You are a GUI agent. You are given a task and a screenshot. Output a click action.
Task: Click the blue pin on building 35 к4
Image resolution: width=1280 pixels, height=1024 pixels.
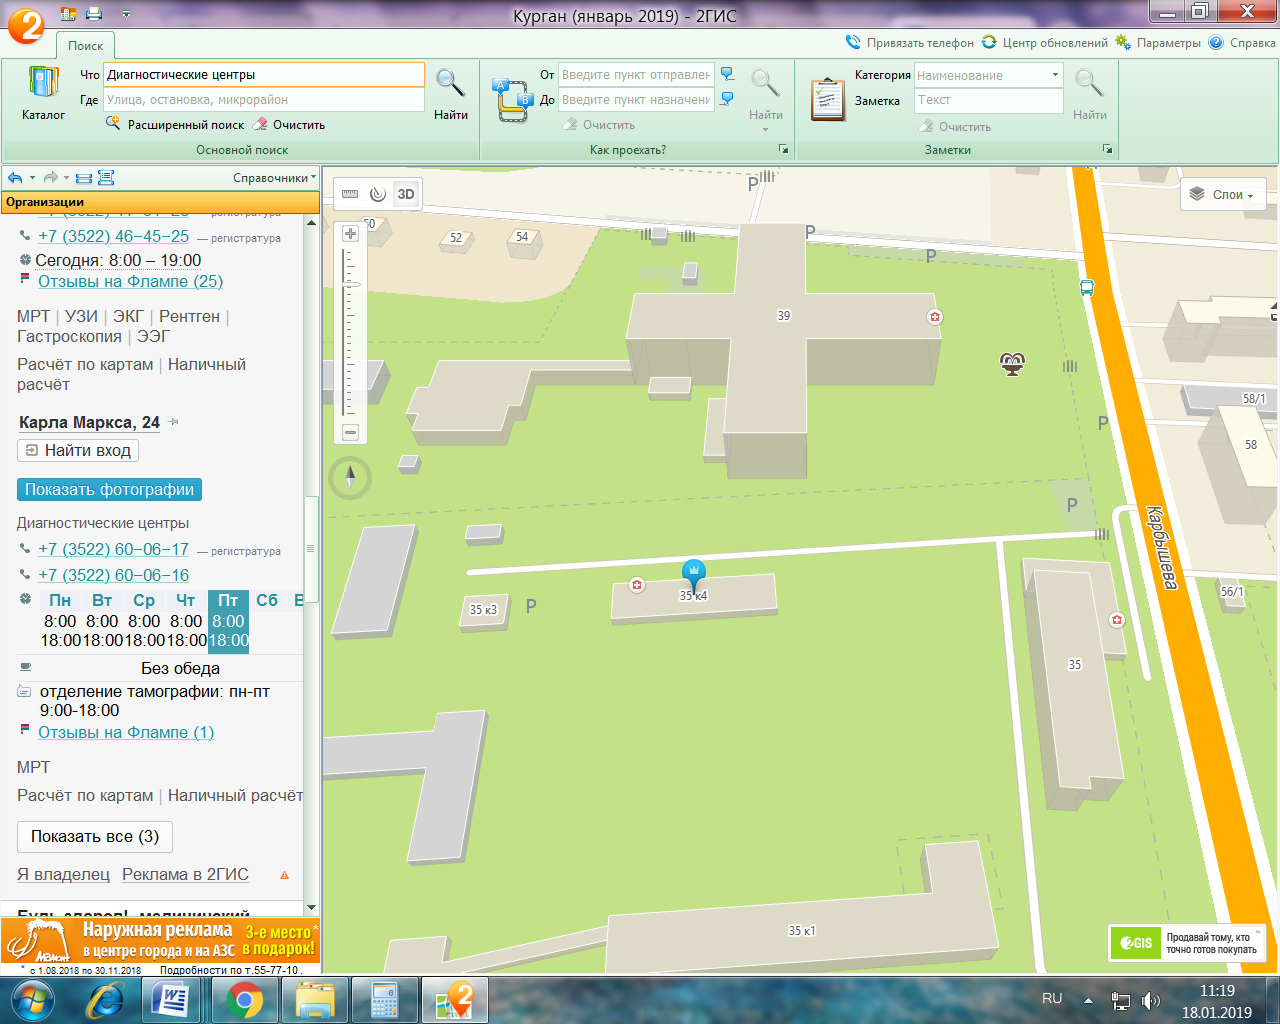[x=693, y=574]
